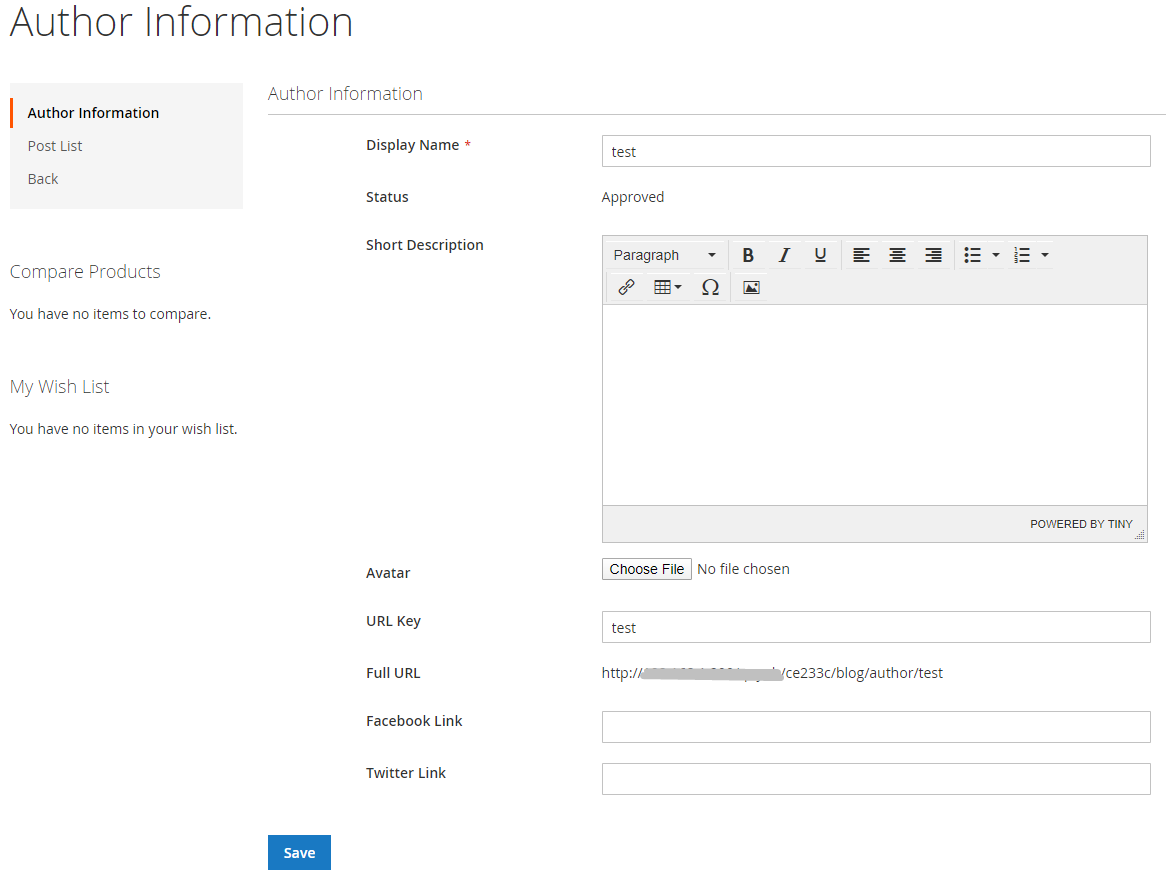Open special character Omega tool
The height and width of the screenshot is (878, 1166).
[710, 288]
